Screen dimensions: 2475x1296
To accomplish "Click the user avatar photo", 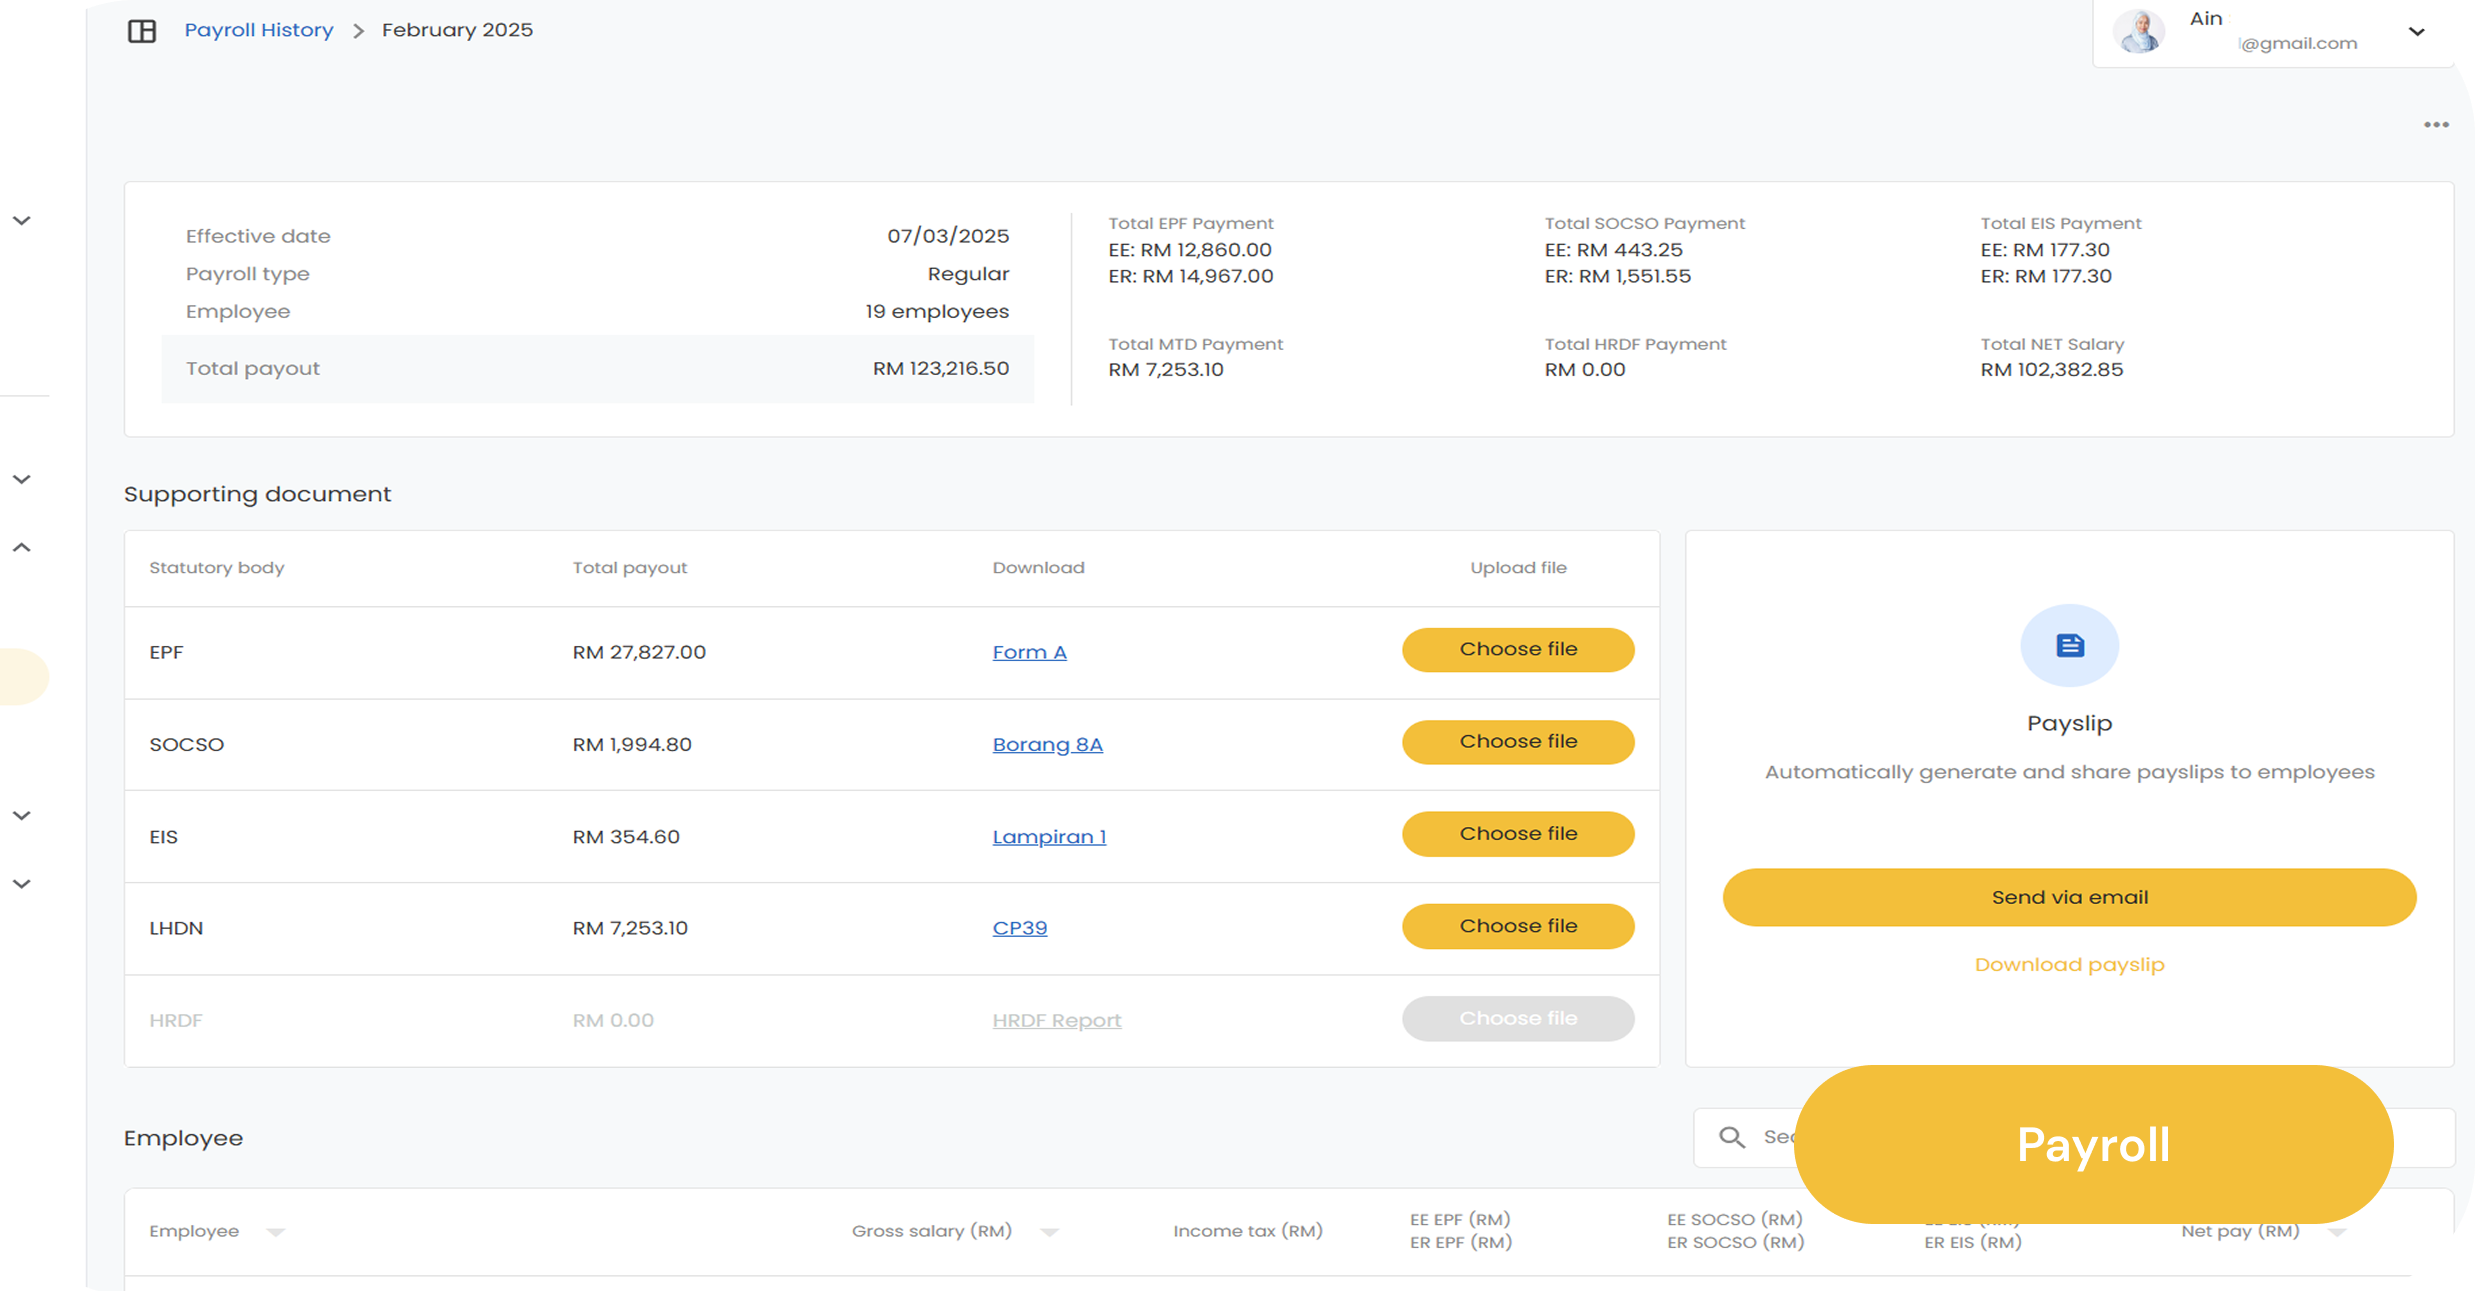I will (x=2139, y=32).
